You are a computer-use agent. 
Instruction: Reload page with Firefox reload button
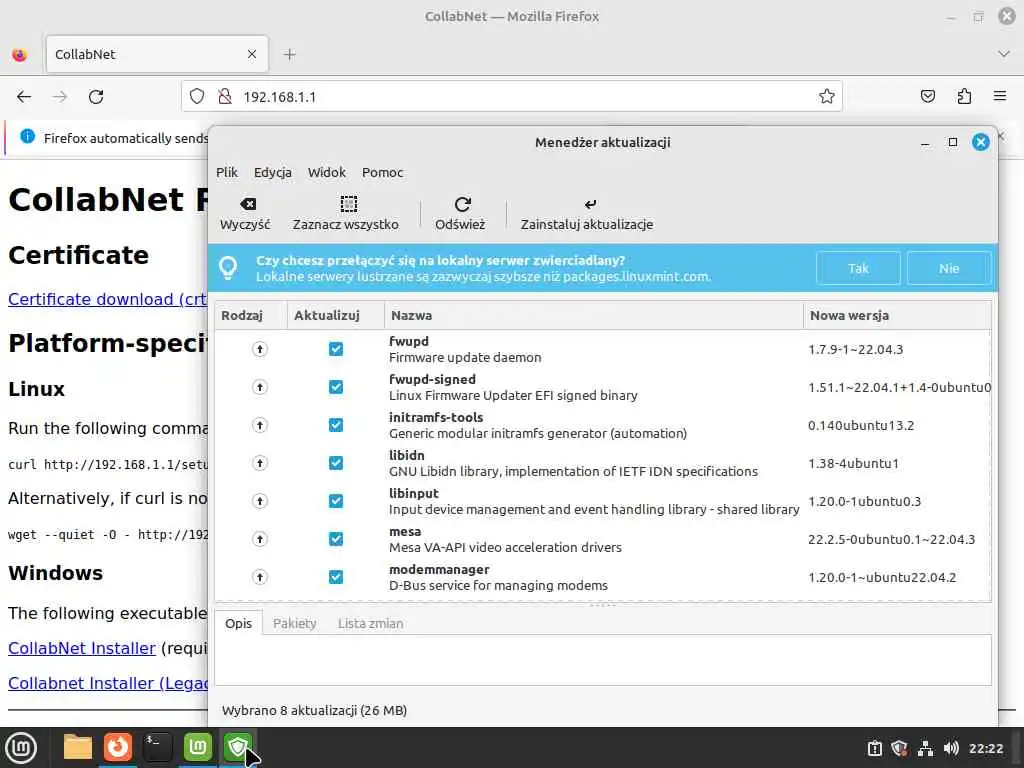[96, 97]
